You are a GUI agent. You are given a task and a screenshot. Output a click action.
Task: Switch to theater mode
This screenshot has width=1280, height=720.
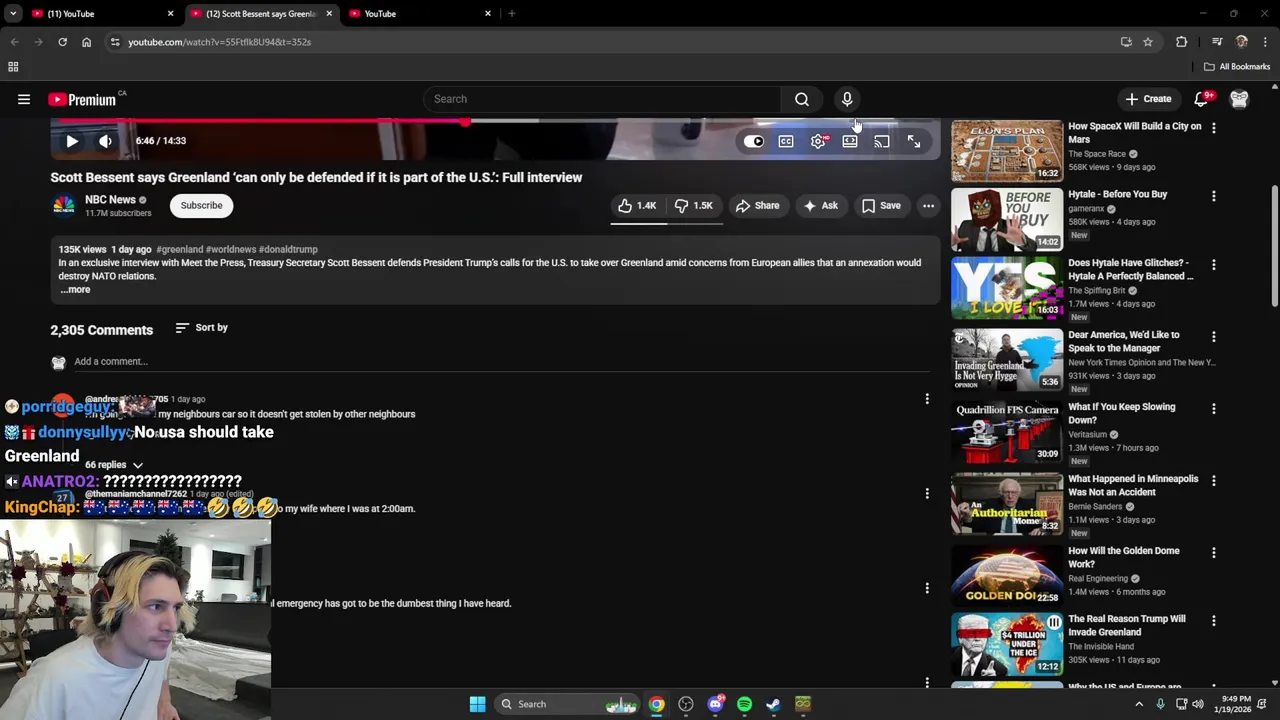[850, 142]
